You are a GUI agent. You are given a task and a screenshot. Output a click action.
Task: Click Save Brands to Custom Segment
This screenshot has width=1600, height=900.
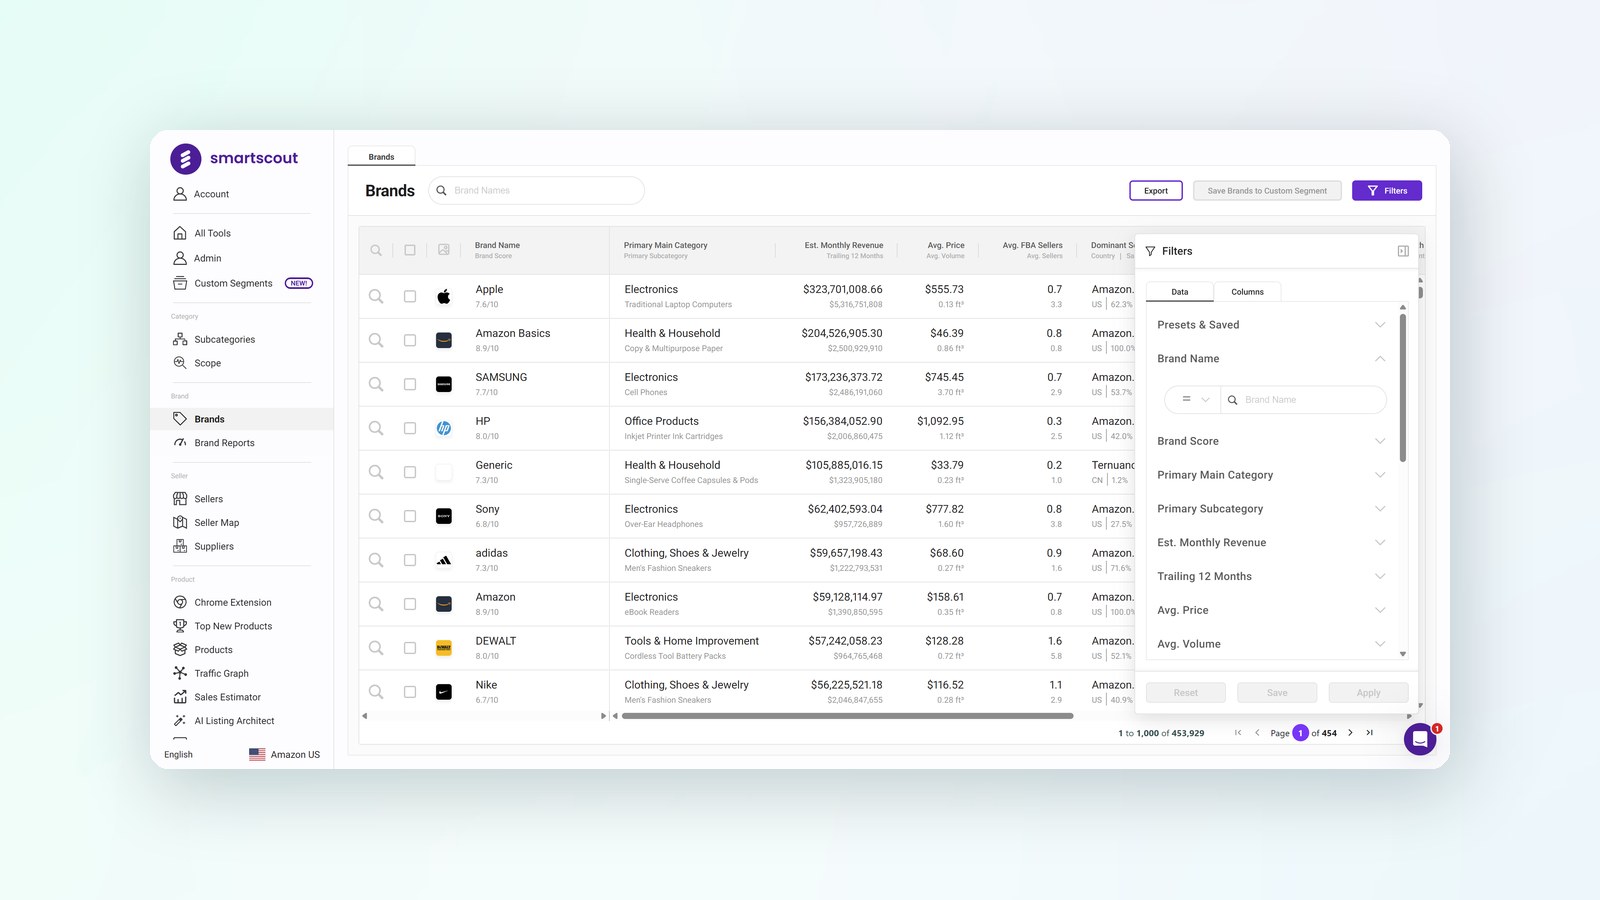pos(1267,191)
